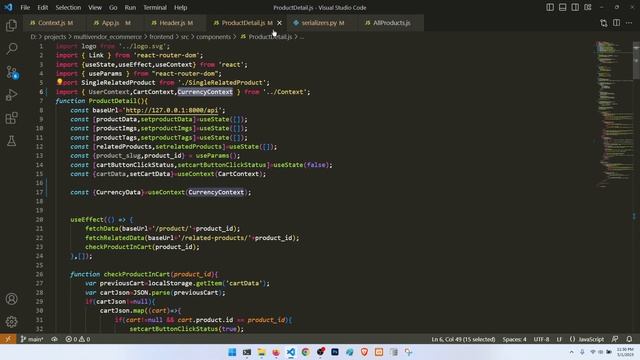Split the editor to the right
Image resolution: width=640 pixels, height=360 pixels.
click(616, 23)
